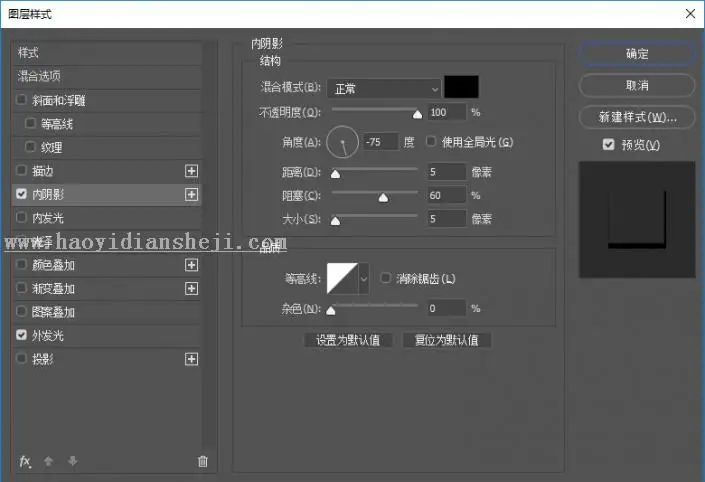This screenshot has width=705, height=482.
Task: Toggle the 使用全局光 checkbox
Action: (431, 141)
